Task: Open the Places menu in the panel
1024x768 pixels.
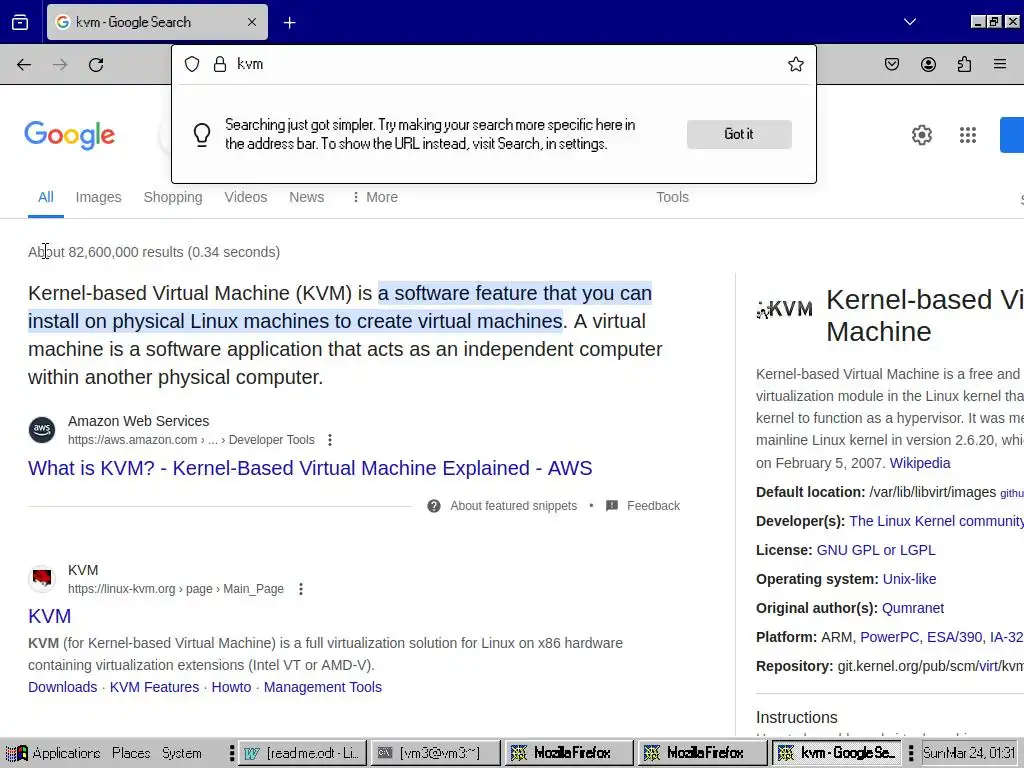Action: (x=131, y=753)
